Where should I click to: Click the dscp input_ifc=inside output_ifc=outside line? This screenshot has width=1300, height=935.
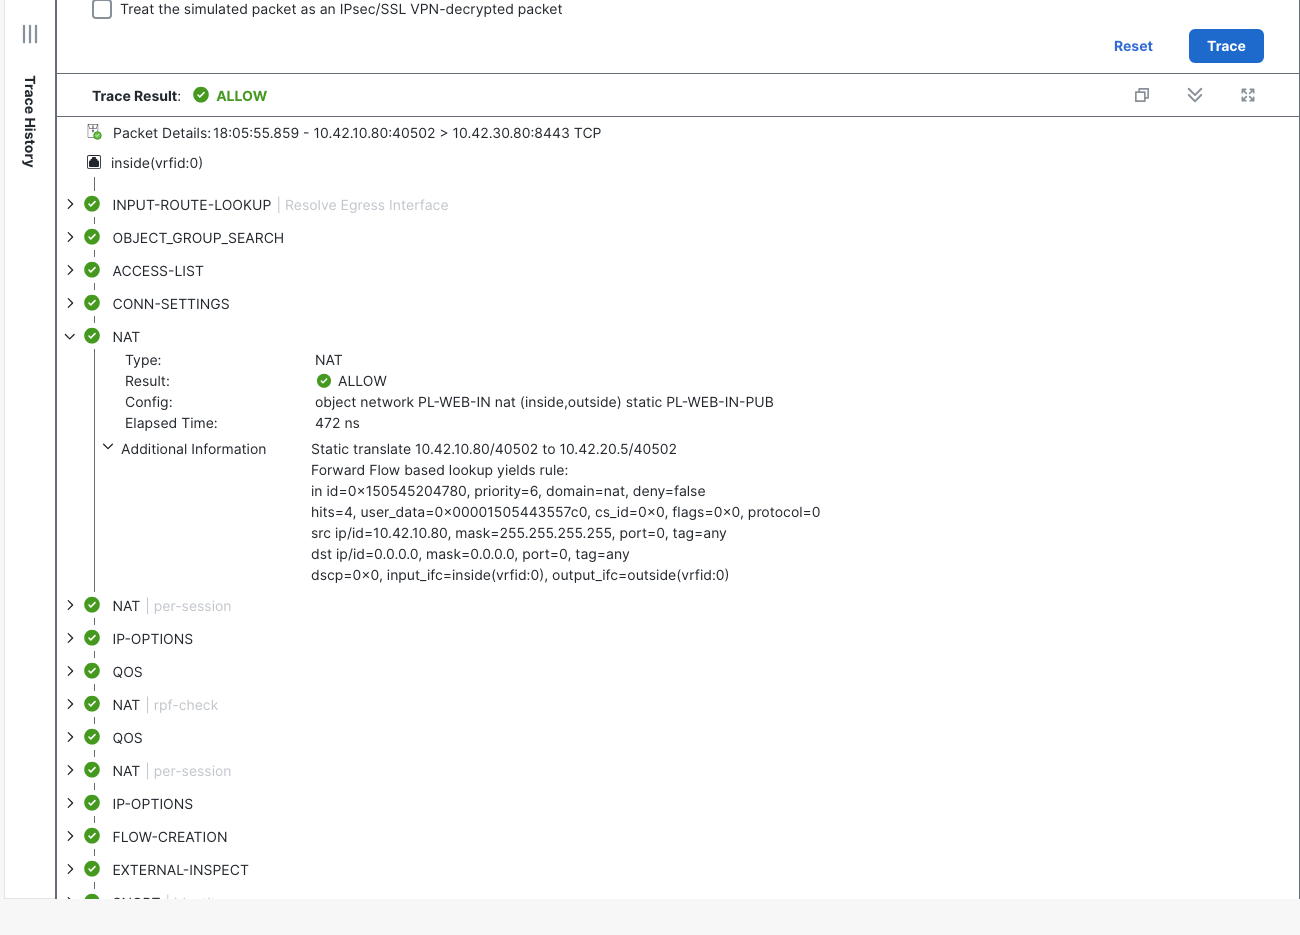[520, 575]
